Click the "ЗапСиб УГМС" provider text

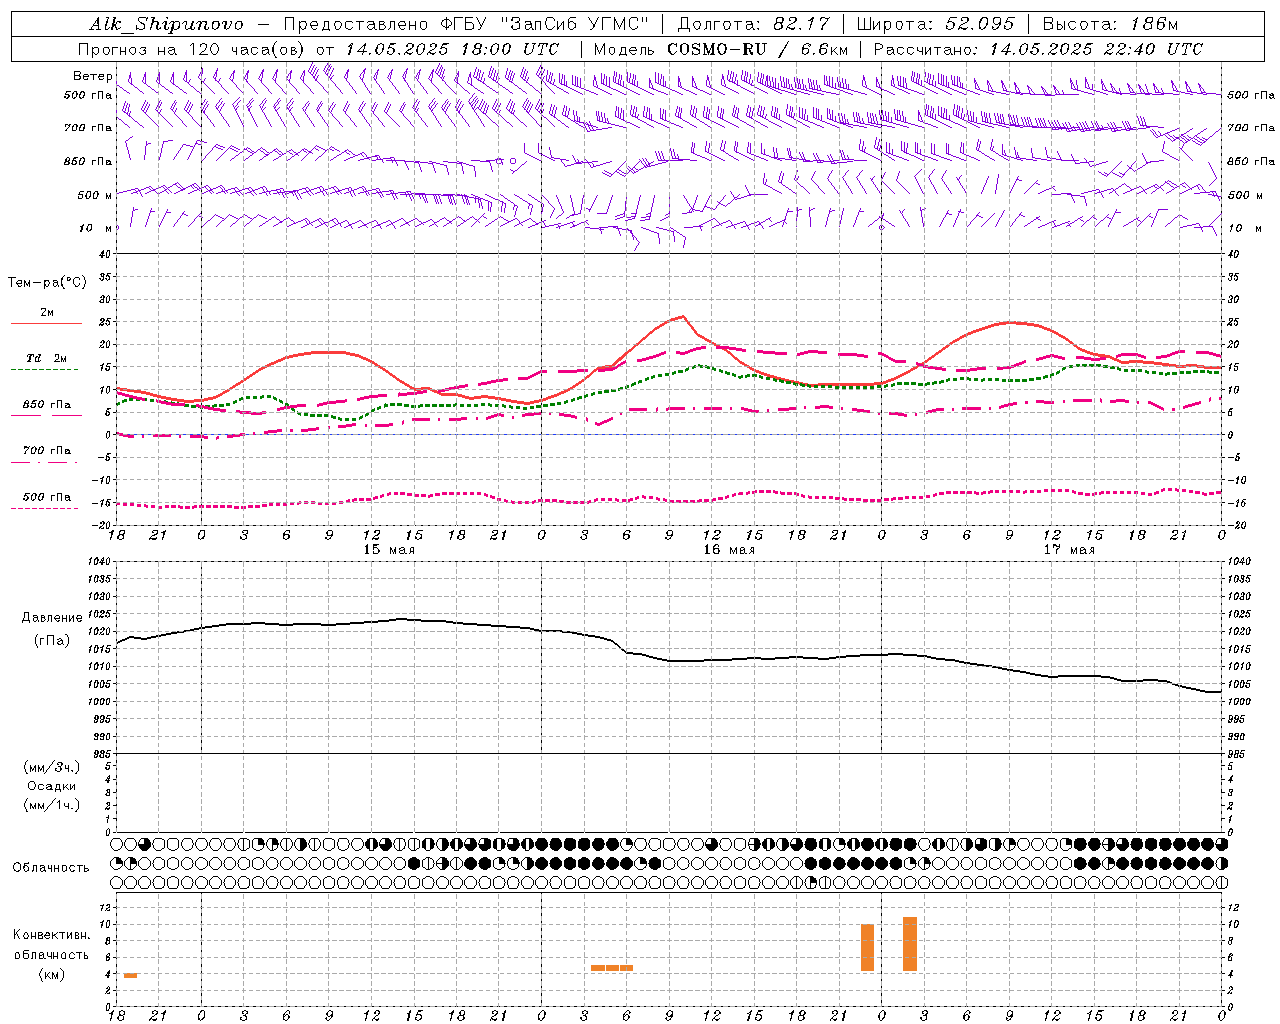(574, 24)
